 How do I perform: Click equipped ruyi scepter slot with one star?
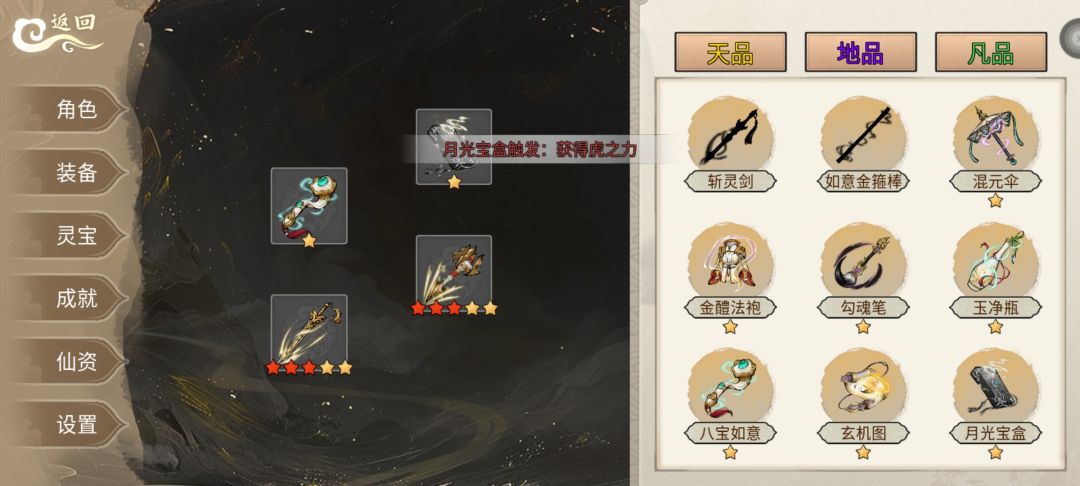coord(309,206)
